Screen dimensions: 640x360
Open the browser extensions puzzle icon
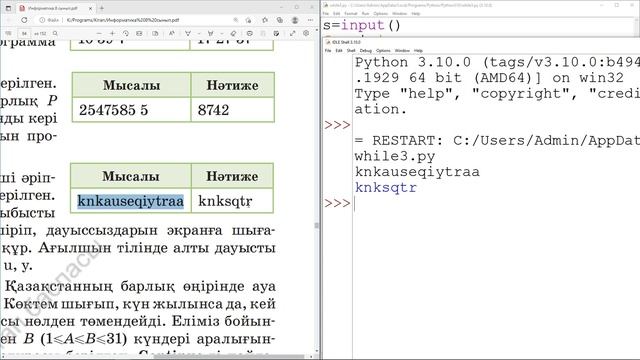[265, 20]
